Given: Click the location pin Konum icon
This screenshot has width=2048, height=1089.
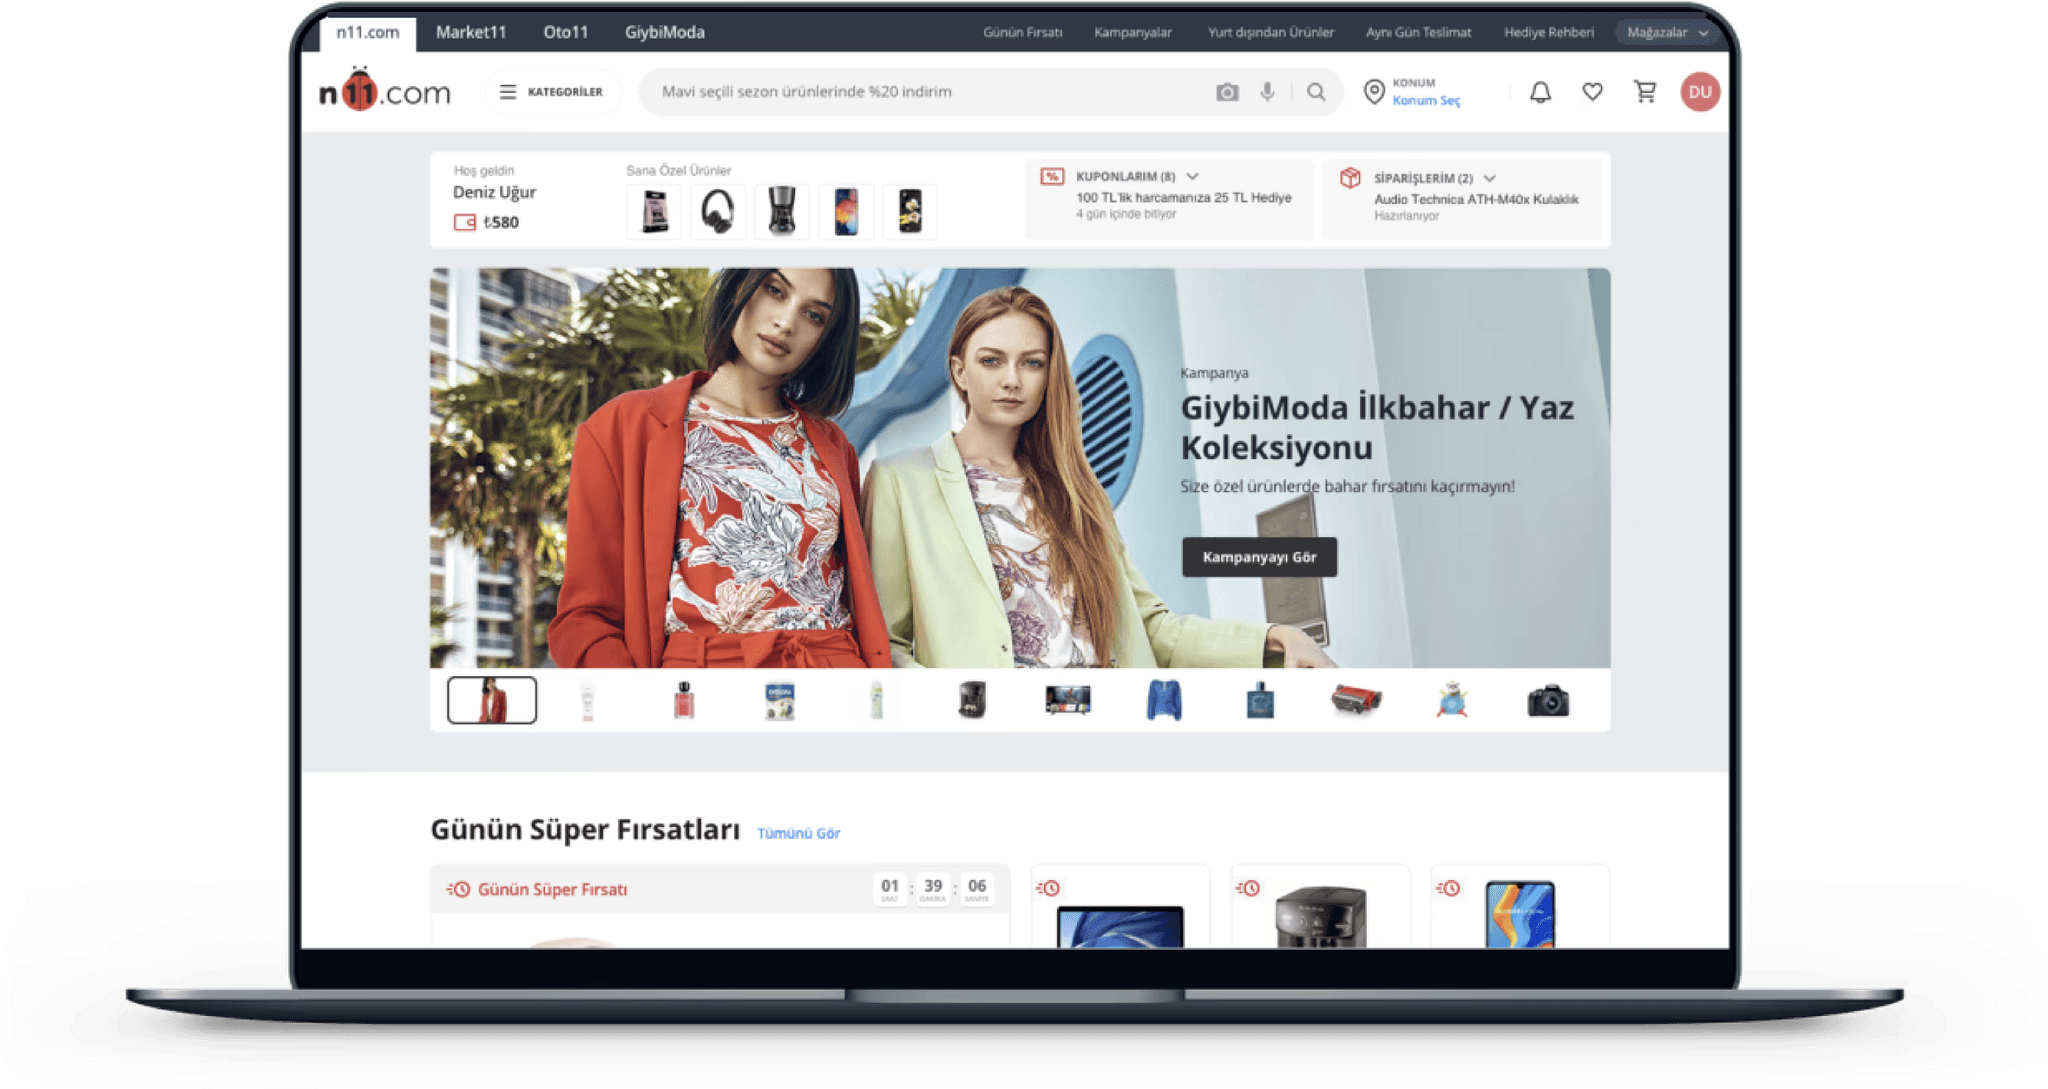Looking at the screenshot, I should (x=1374, y=92).
